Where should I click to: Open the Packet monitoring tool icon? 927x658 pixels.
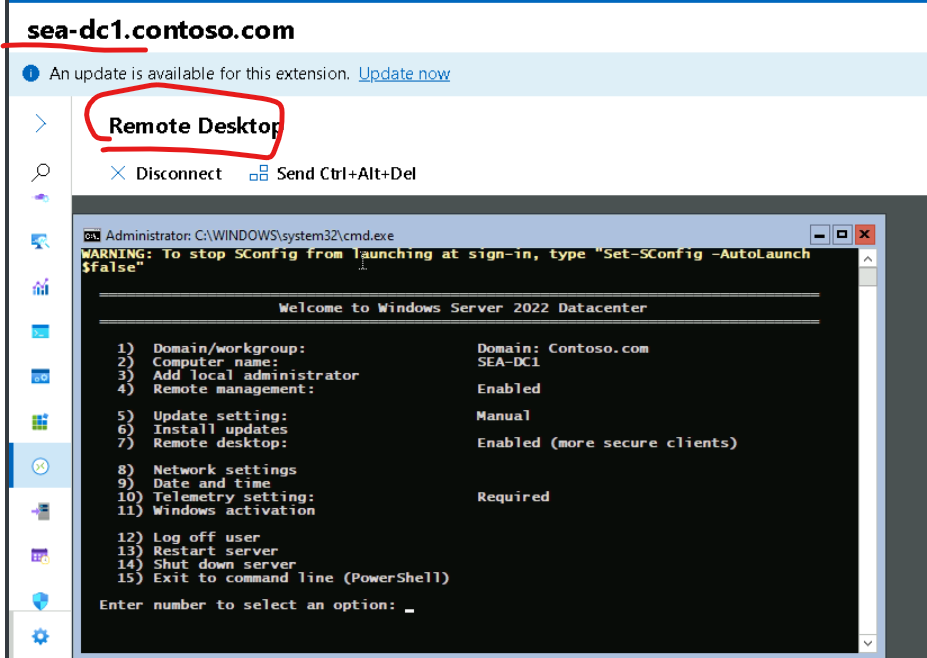(x=40, y=241)
